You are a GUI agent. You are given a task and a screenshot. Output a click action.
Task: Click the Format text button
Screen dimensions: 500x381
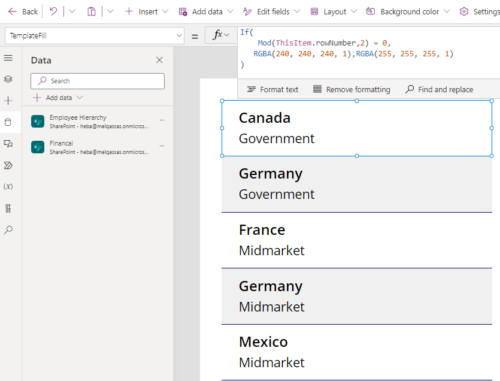click(x=273, y=89)
